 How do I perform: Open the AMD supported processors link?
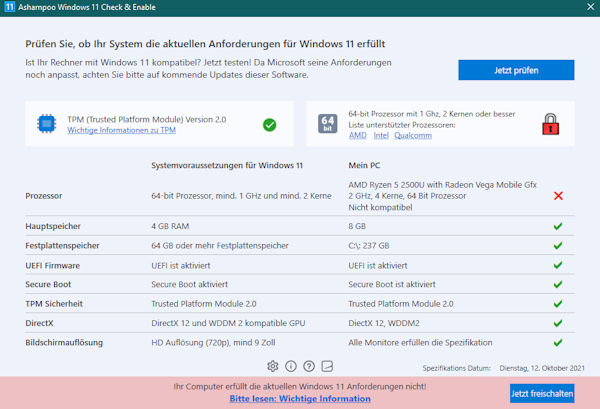(x=357, y=135)
